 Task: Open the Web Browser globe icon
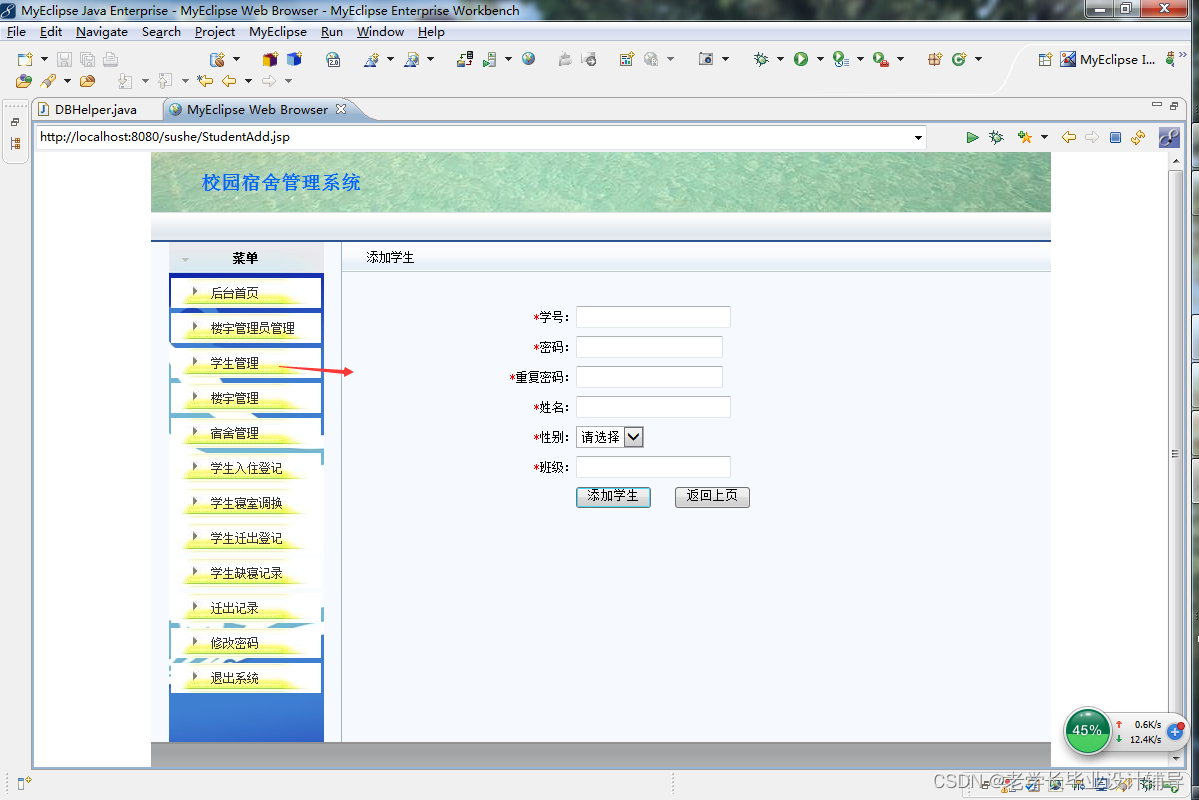click(x=528, y=59)
